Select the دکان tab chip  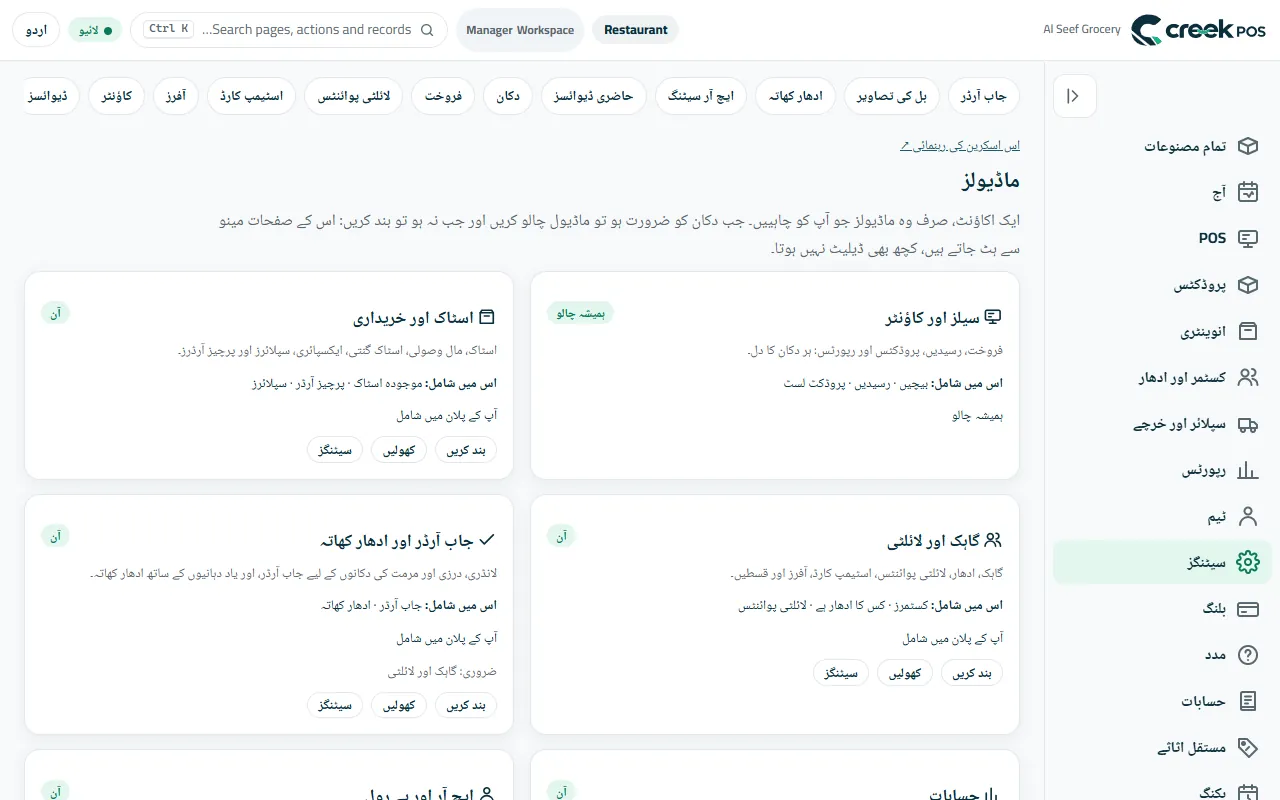pyautogui.click(x=508, y=96)
